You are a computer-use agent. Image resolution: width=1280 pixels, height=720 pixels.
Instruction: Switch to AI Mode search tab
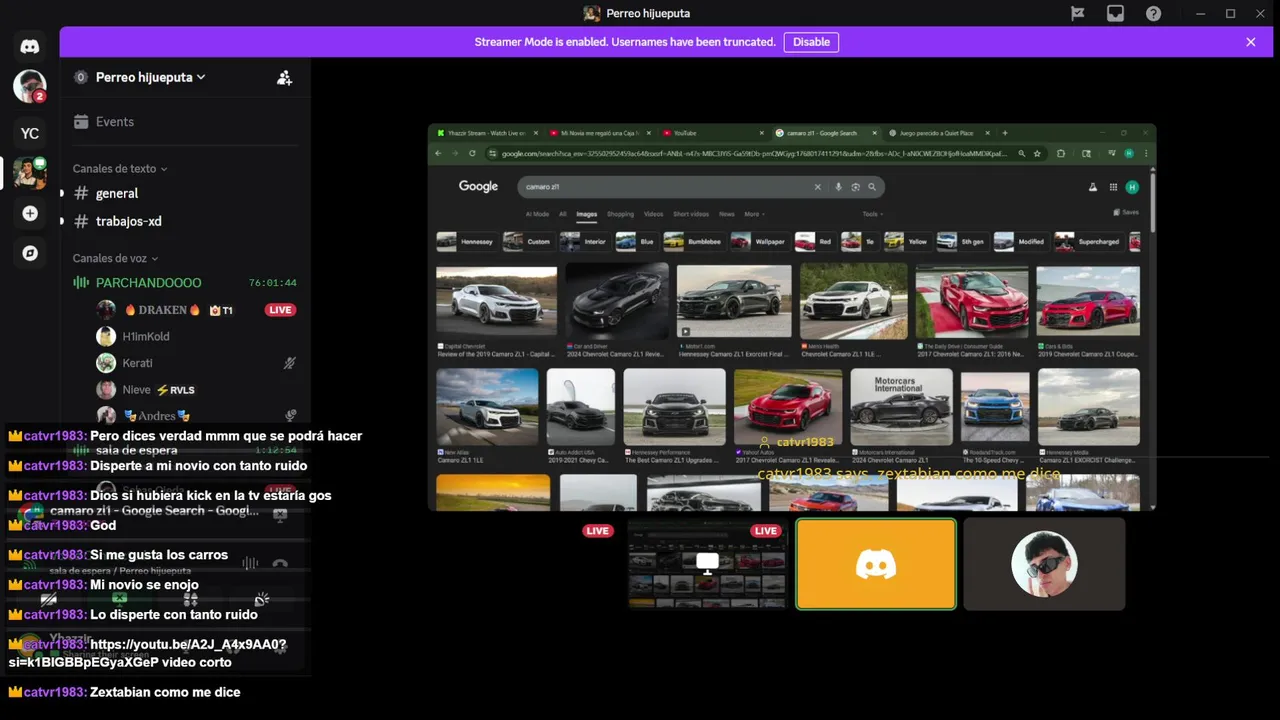point(537,214)
